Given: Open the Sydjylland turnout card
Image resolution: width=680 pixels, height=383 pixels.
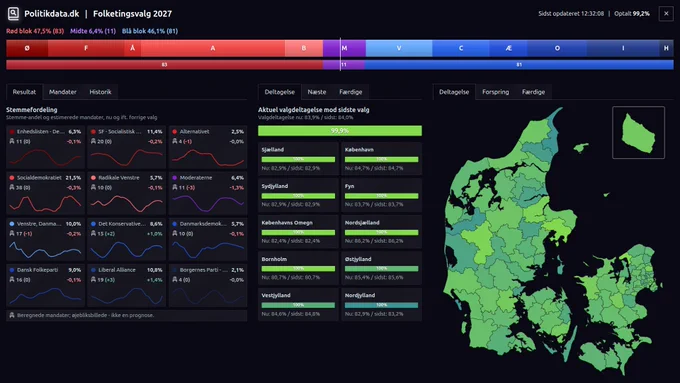Looking at the screenshot, I should (298, 195).
